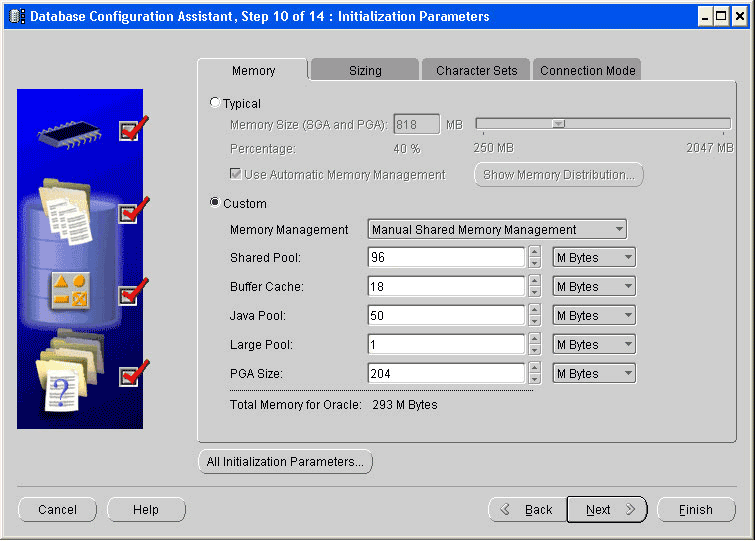The image size is (756, 541).
Task: Click the Buffer Cache input field
Action: tap(446, 287)
